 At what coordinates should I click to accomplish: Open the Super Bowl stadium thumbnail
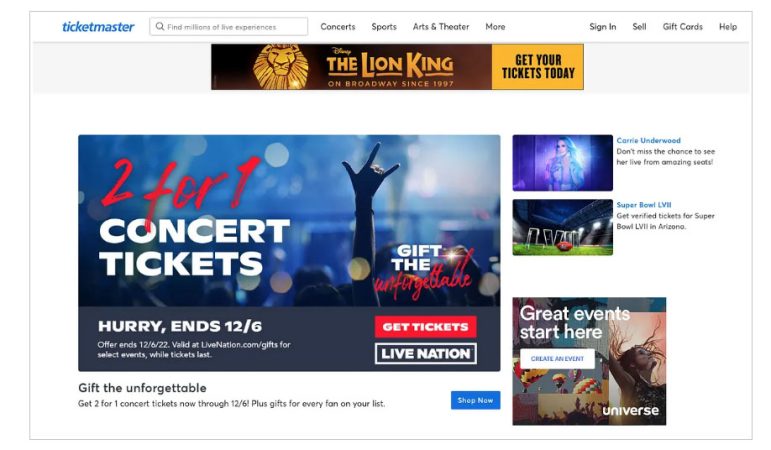(563, 227)
